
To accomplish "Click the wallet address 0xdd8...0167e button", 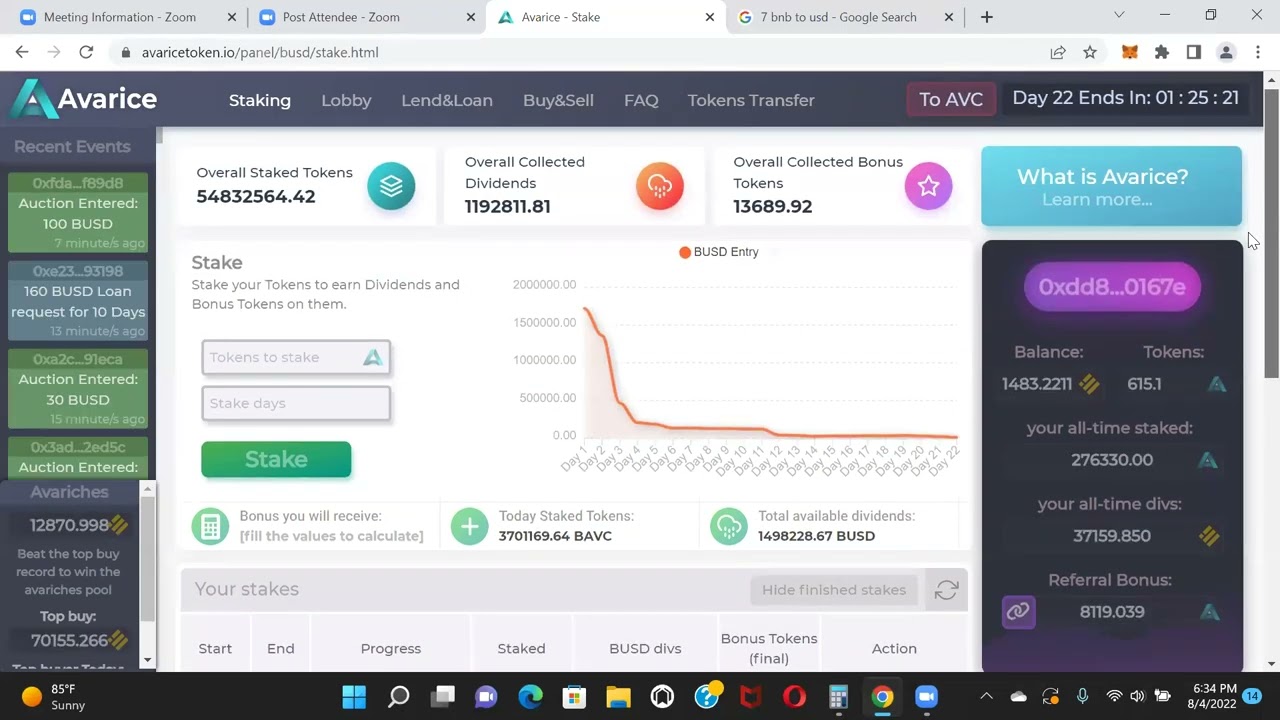I will [x=1112, y=287].
